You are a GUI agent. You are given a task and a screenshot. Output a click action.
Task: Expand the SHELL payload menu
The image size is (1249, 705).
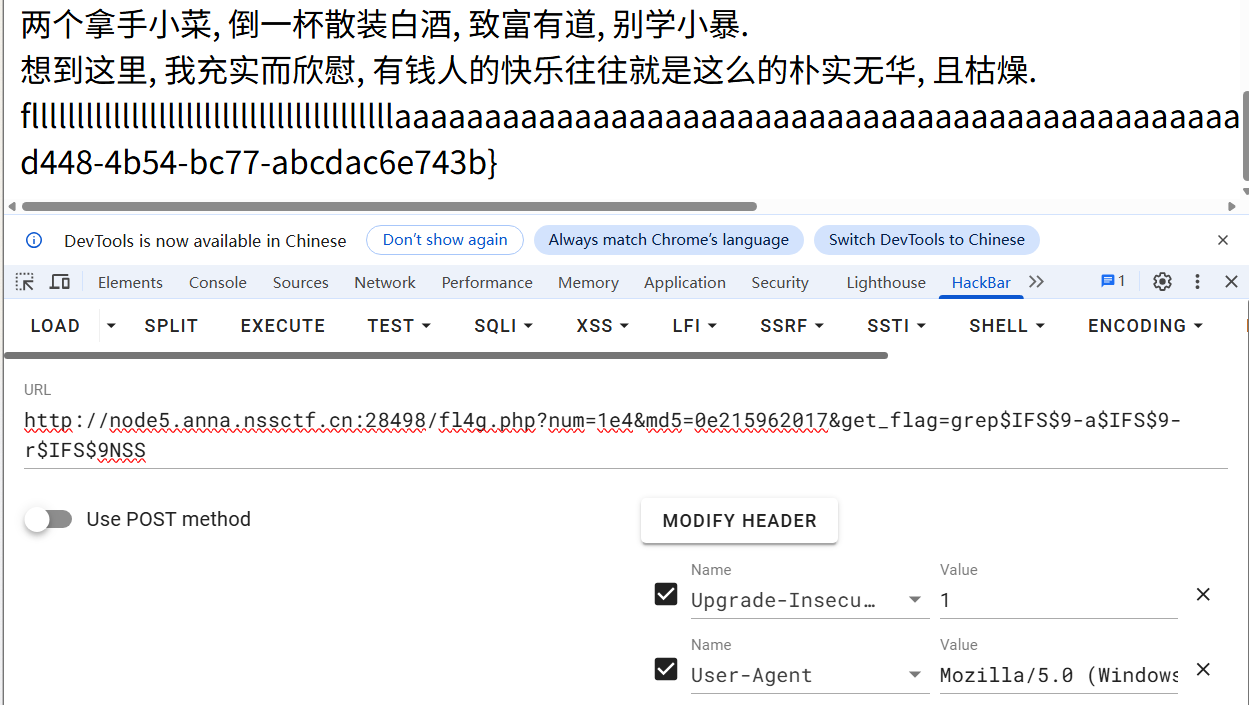pyautogui.click(x=1007, y=326)
